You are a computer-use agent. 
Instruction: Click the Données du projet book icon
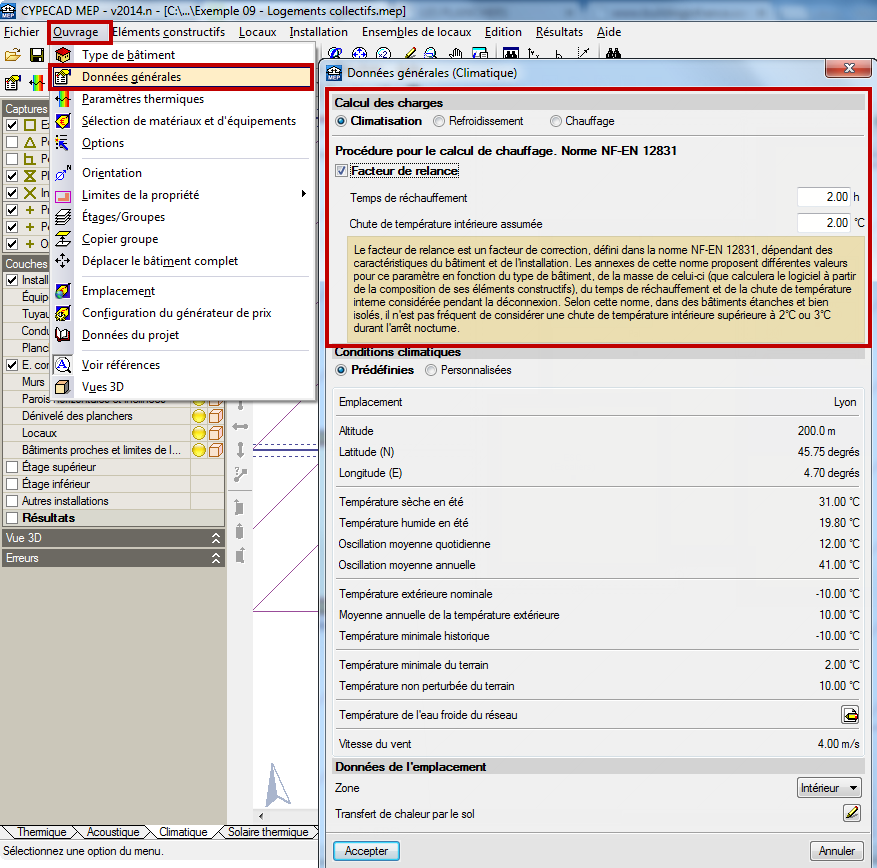(x=63, y=335)
